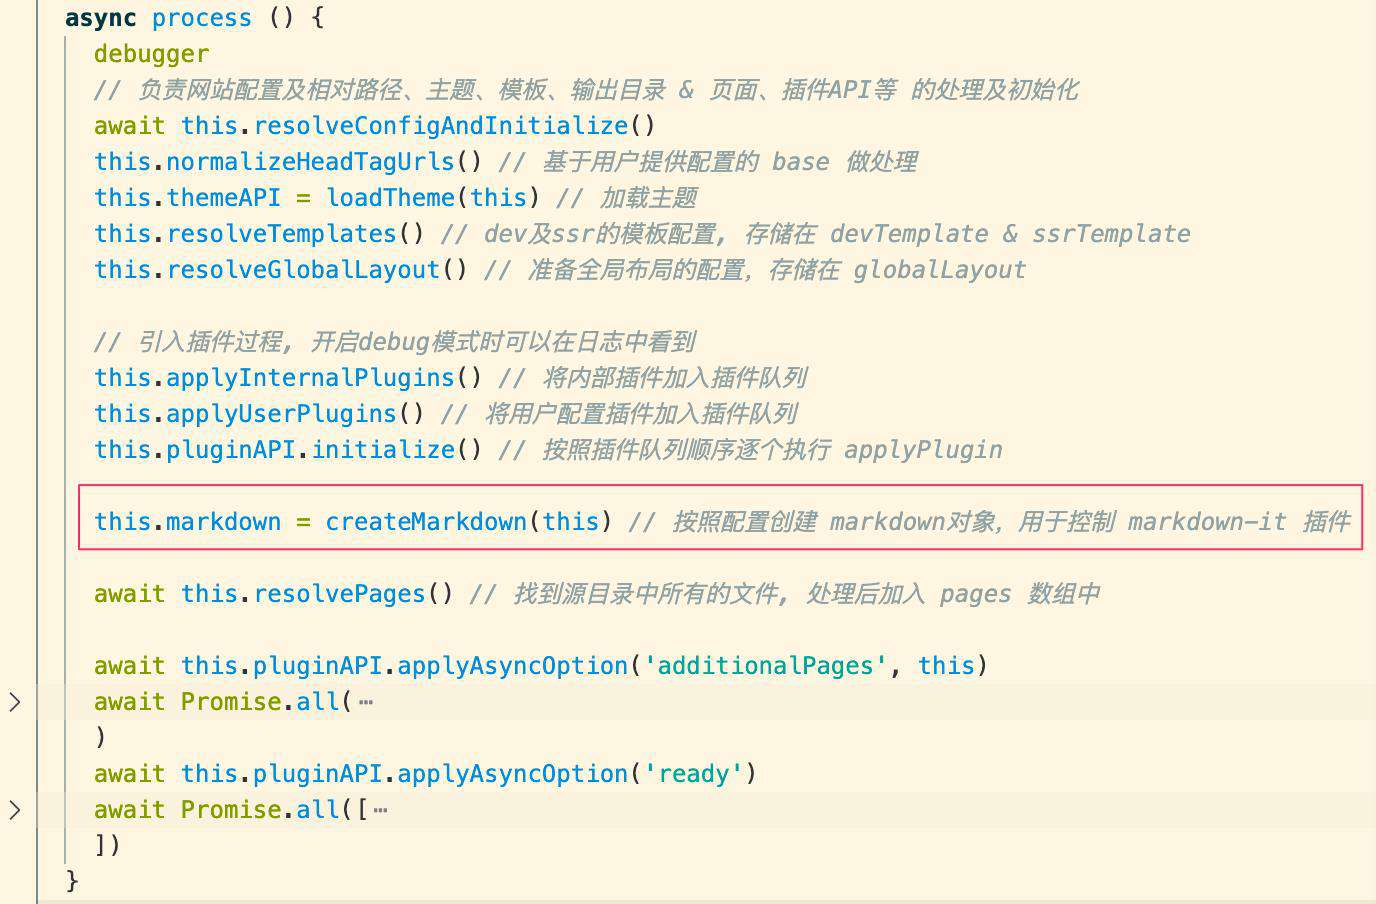This screenshot has width=1376, height=904.
Task: Click 'resolvePages' method call
Action: coord(340,594)
